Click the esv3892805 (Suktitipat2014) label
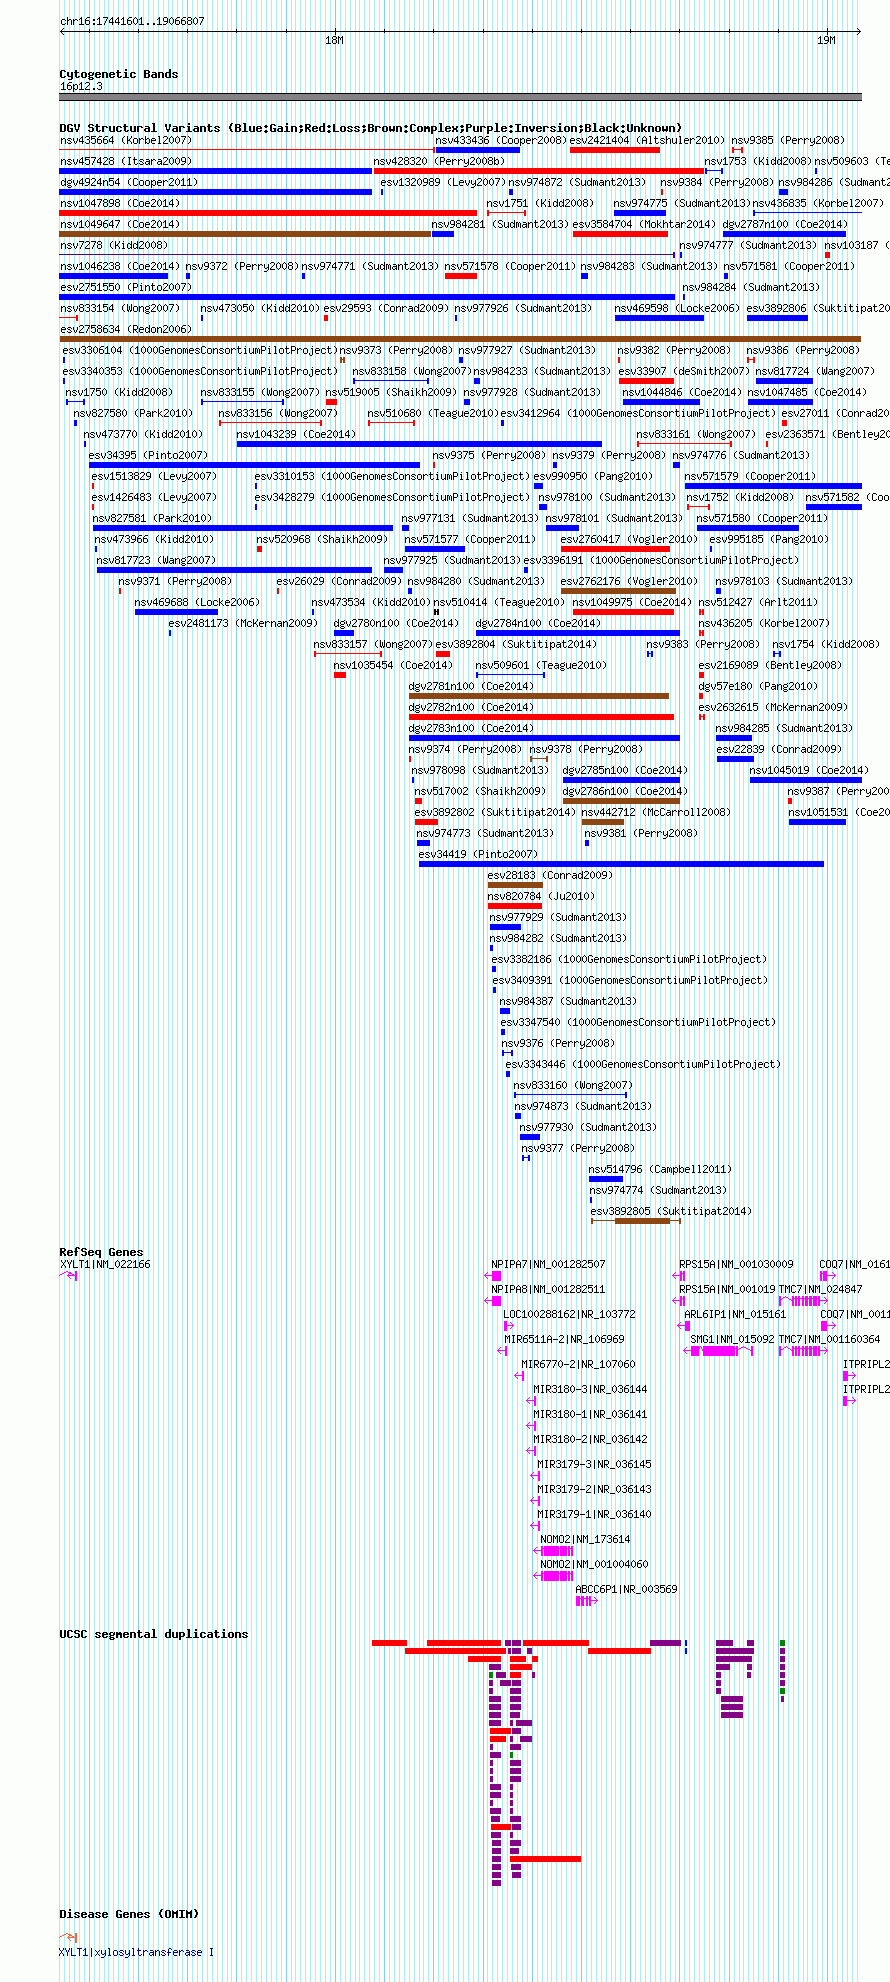The image size is (890, 1982). click(671, 1211)
